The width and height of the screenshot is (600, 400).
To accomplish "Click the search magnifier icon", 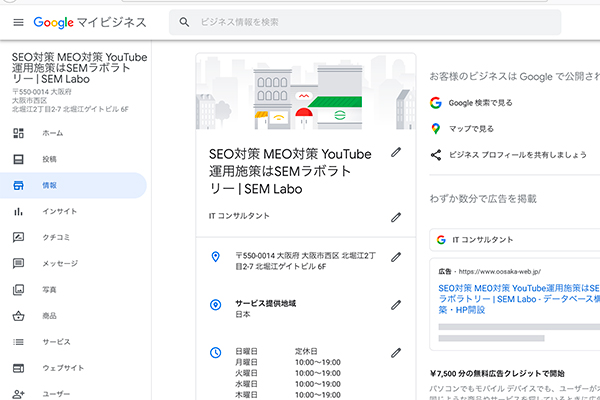I will [x=184, y=22].
